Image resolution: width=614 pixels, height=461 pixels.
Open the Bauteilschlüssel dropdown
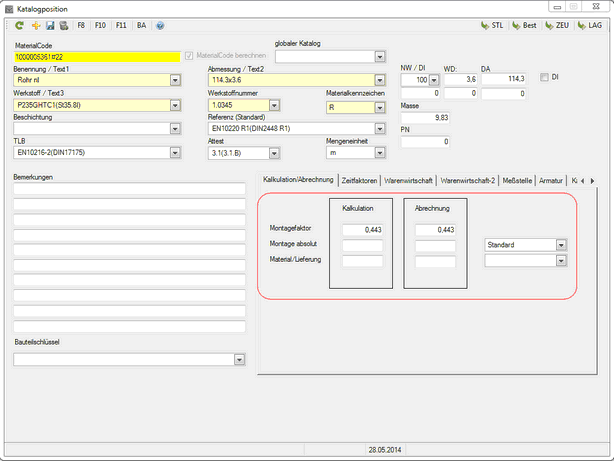coord(240,359)
